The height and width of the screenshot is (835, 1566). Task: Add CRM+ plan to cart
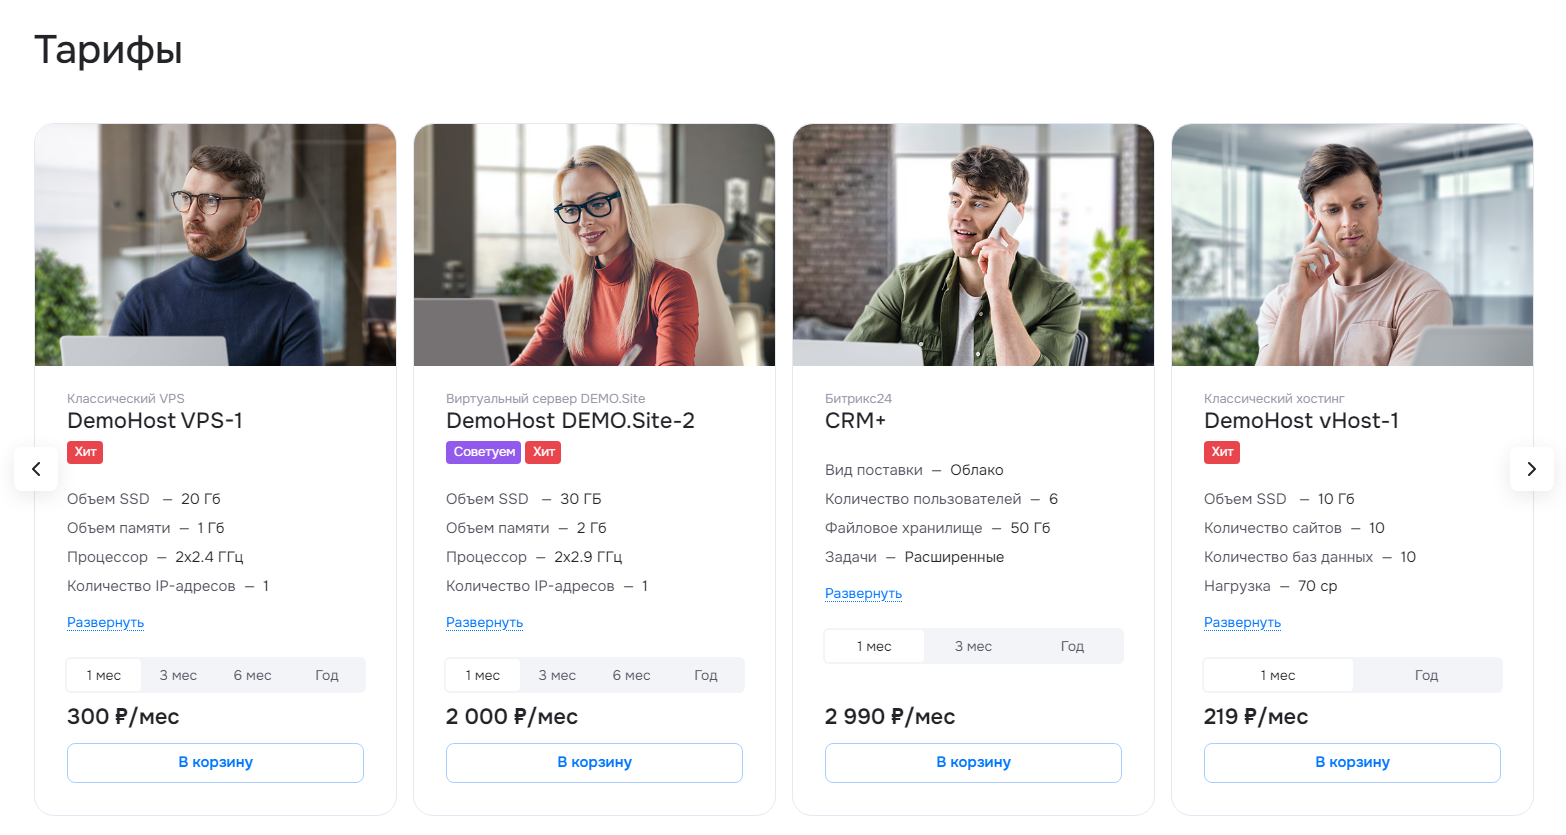coord(973,762)
